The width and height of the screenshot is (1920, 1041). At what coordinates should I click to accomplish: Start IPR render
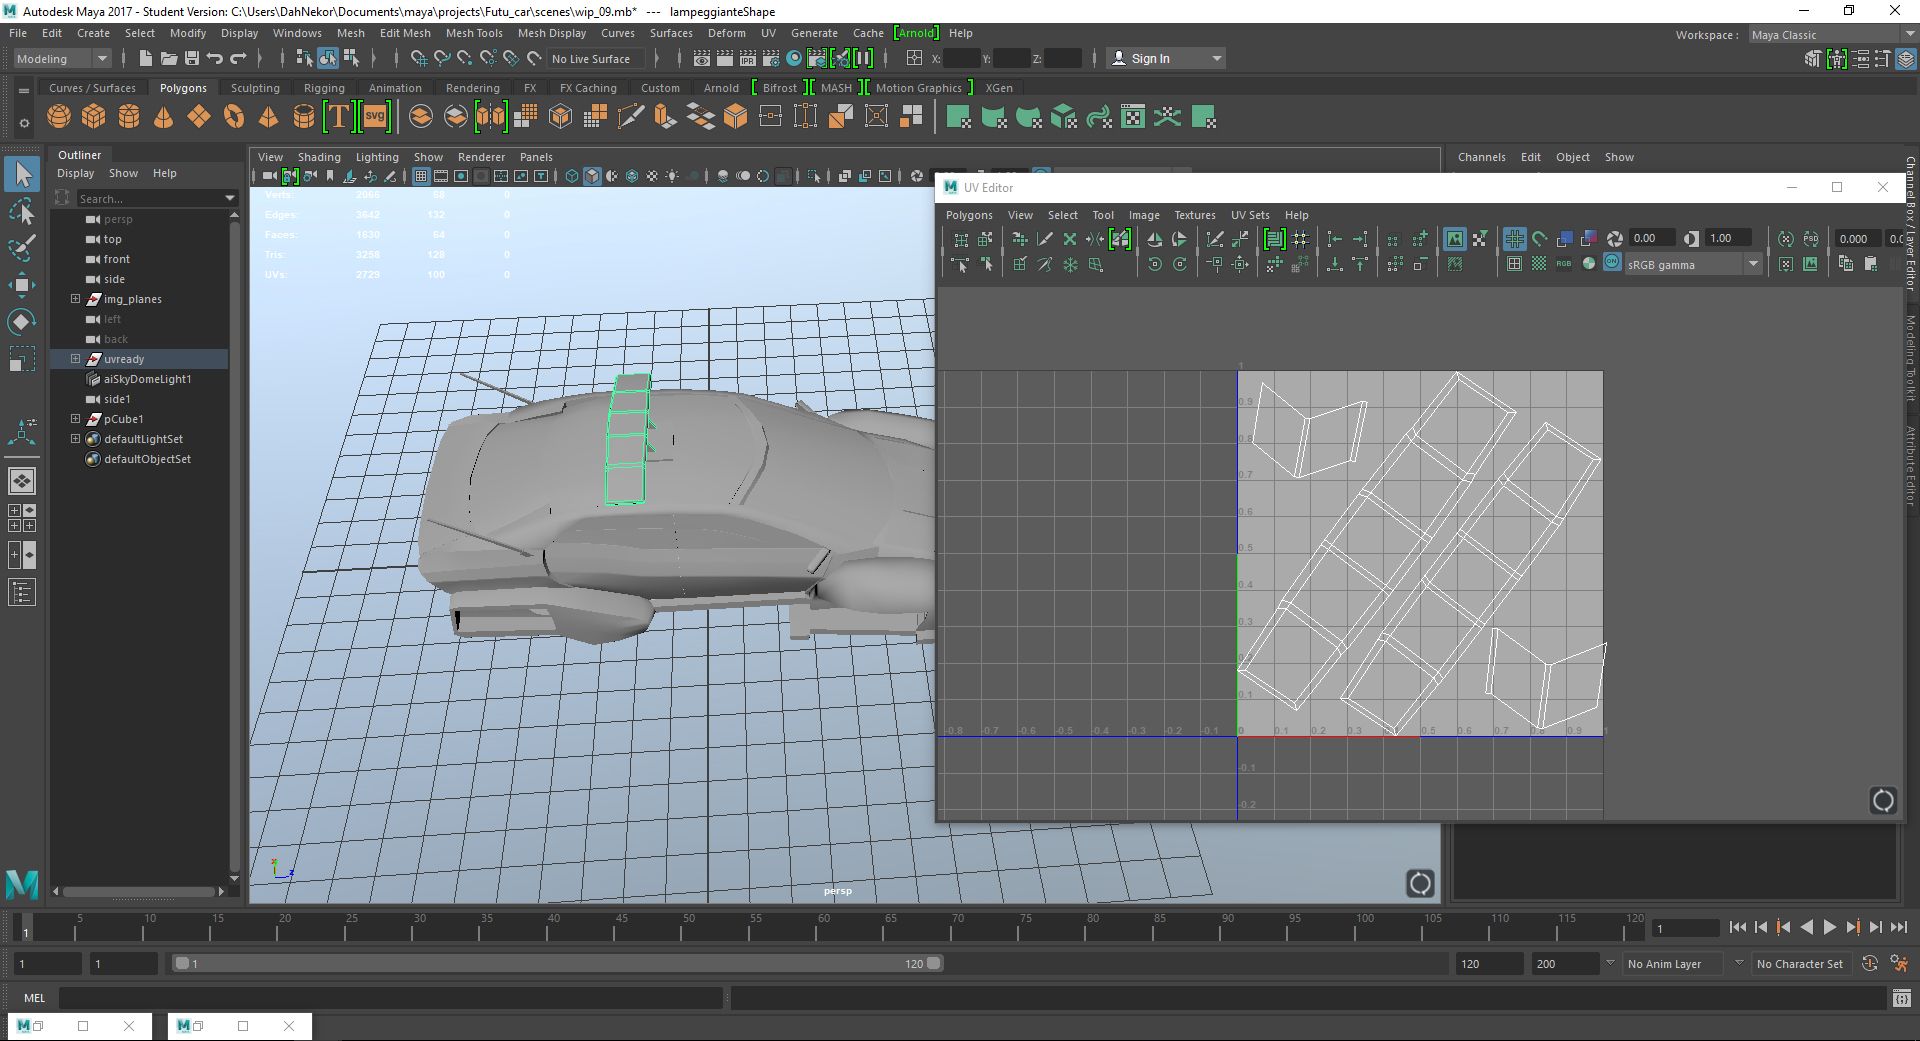coord(748,59)
